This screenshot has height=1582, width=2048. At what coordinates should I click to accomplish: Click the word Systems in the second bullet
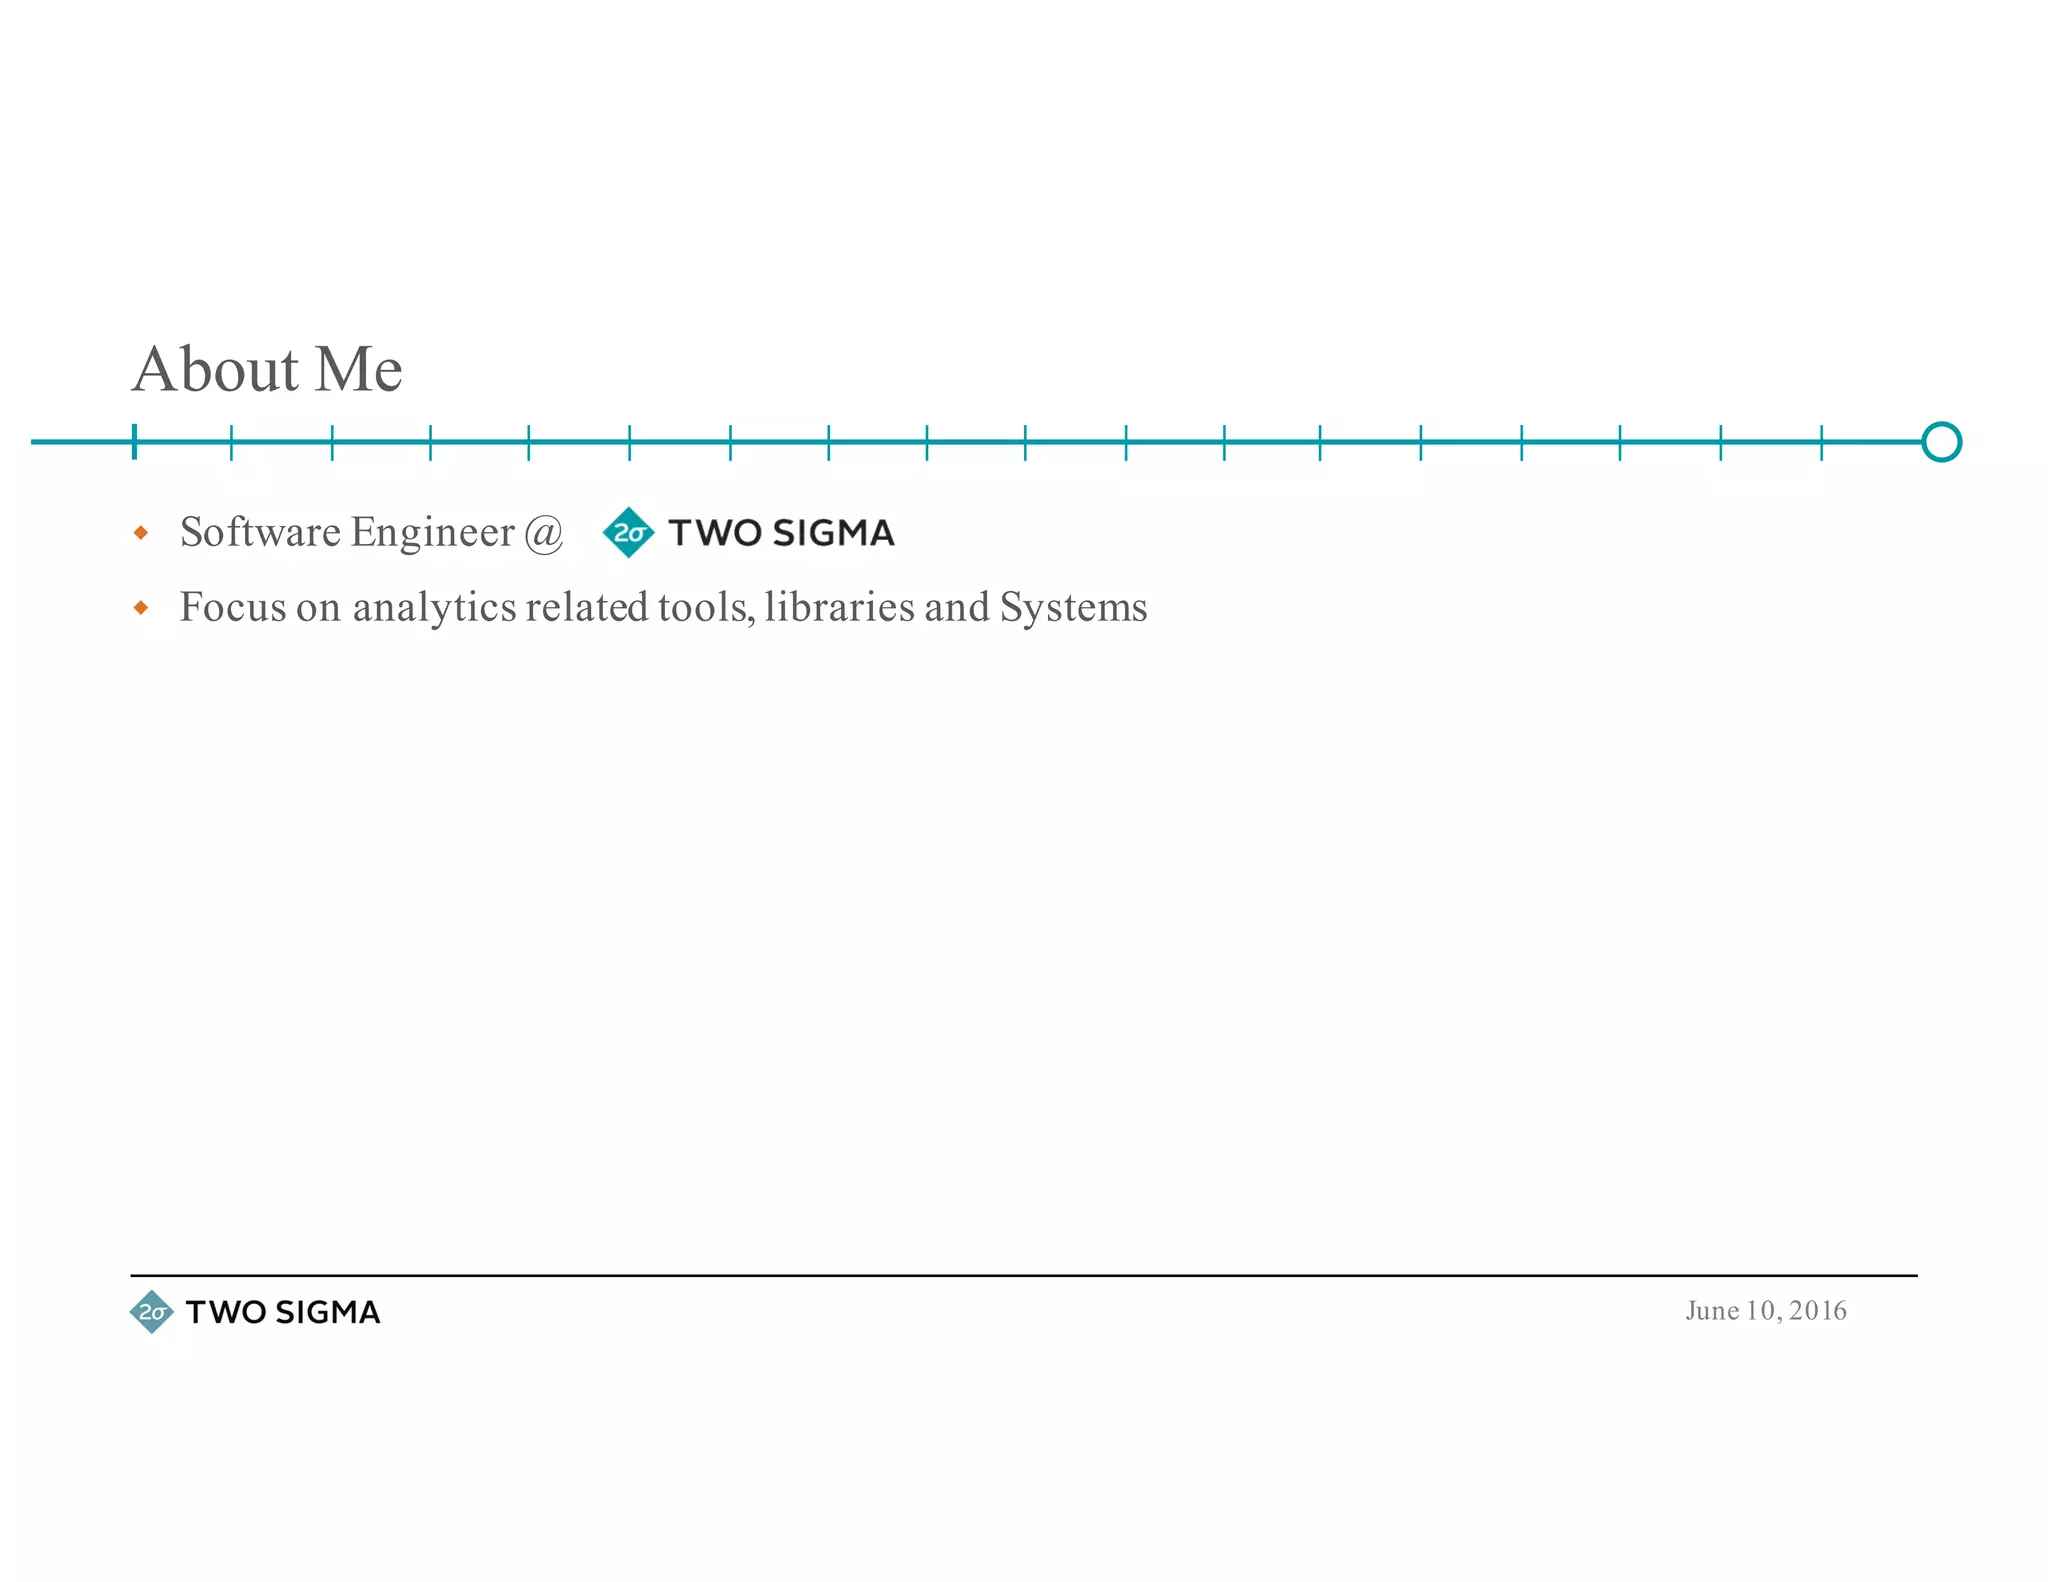tap(1073, 607)
